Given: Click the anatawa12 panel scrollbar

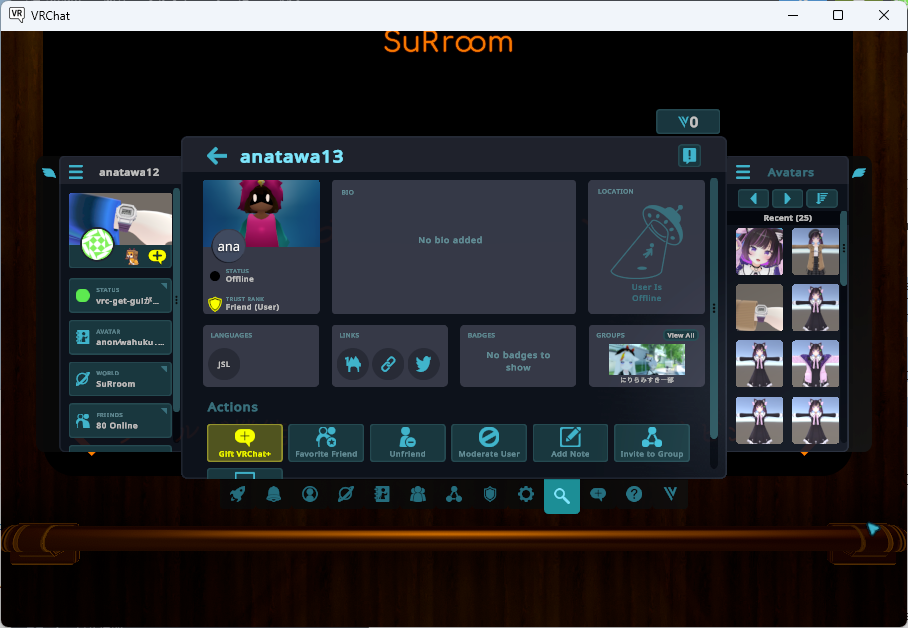Looking at the screenshot, I should pyautogui.click(x=177, y=300).
